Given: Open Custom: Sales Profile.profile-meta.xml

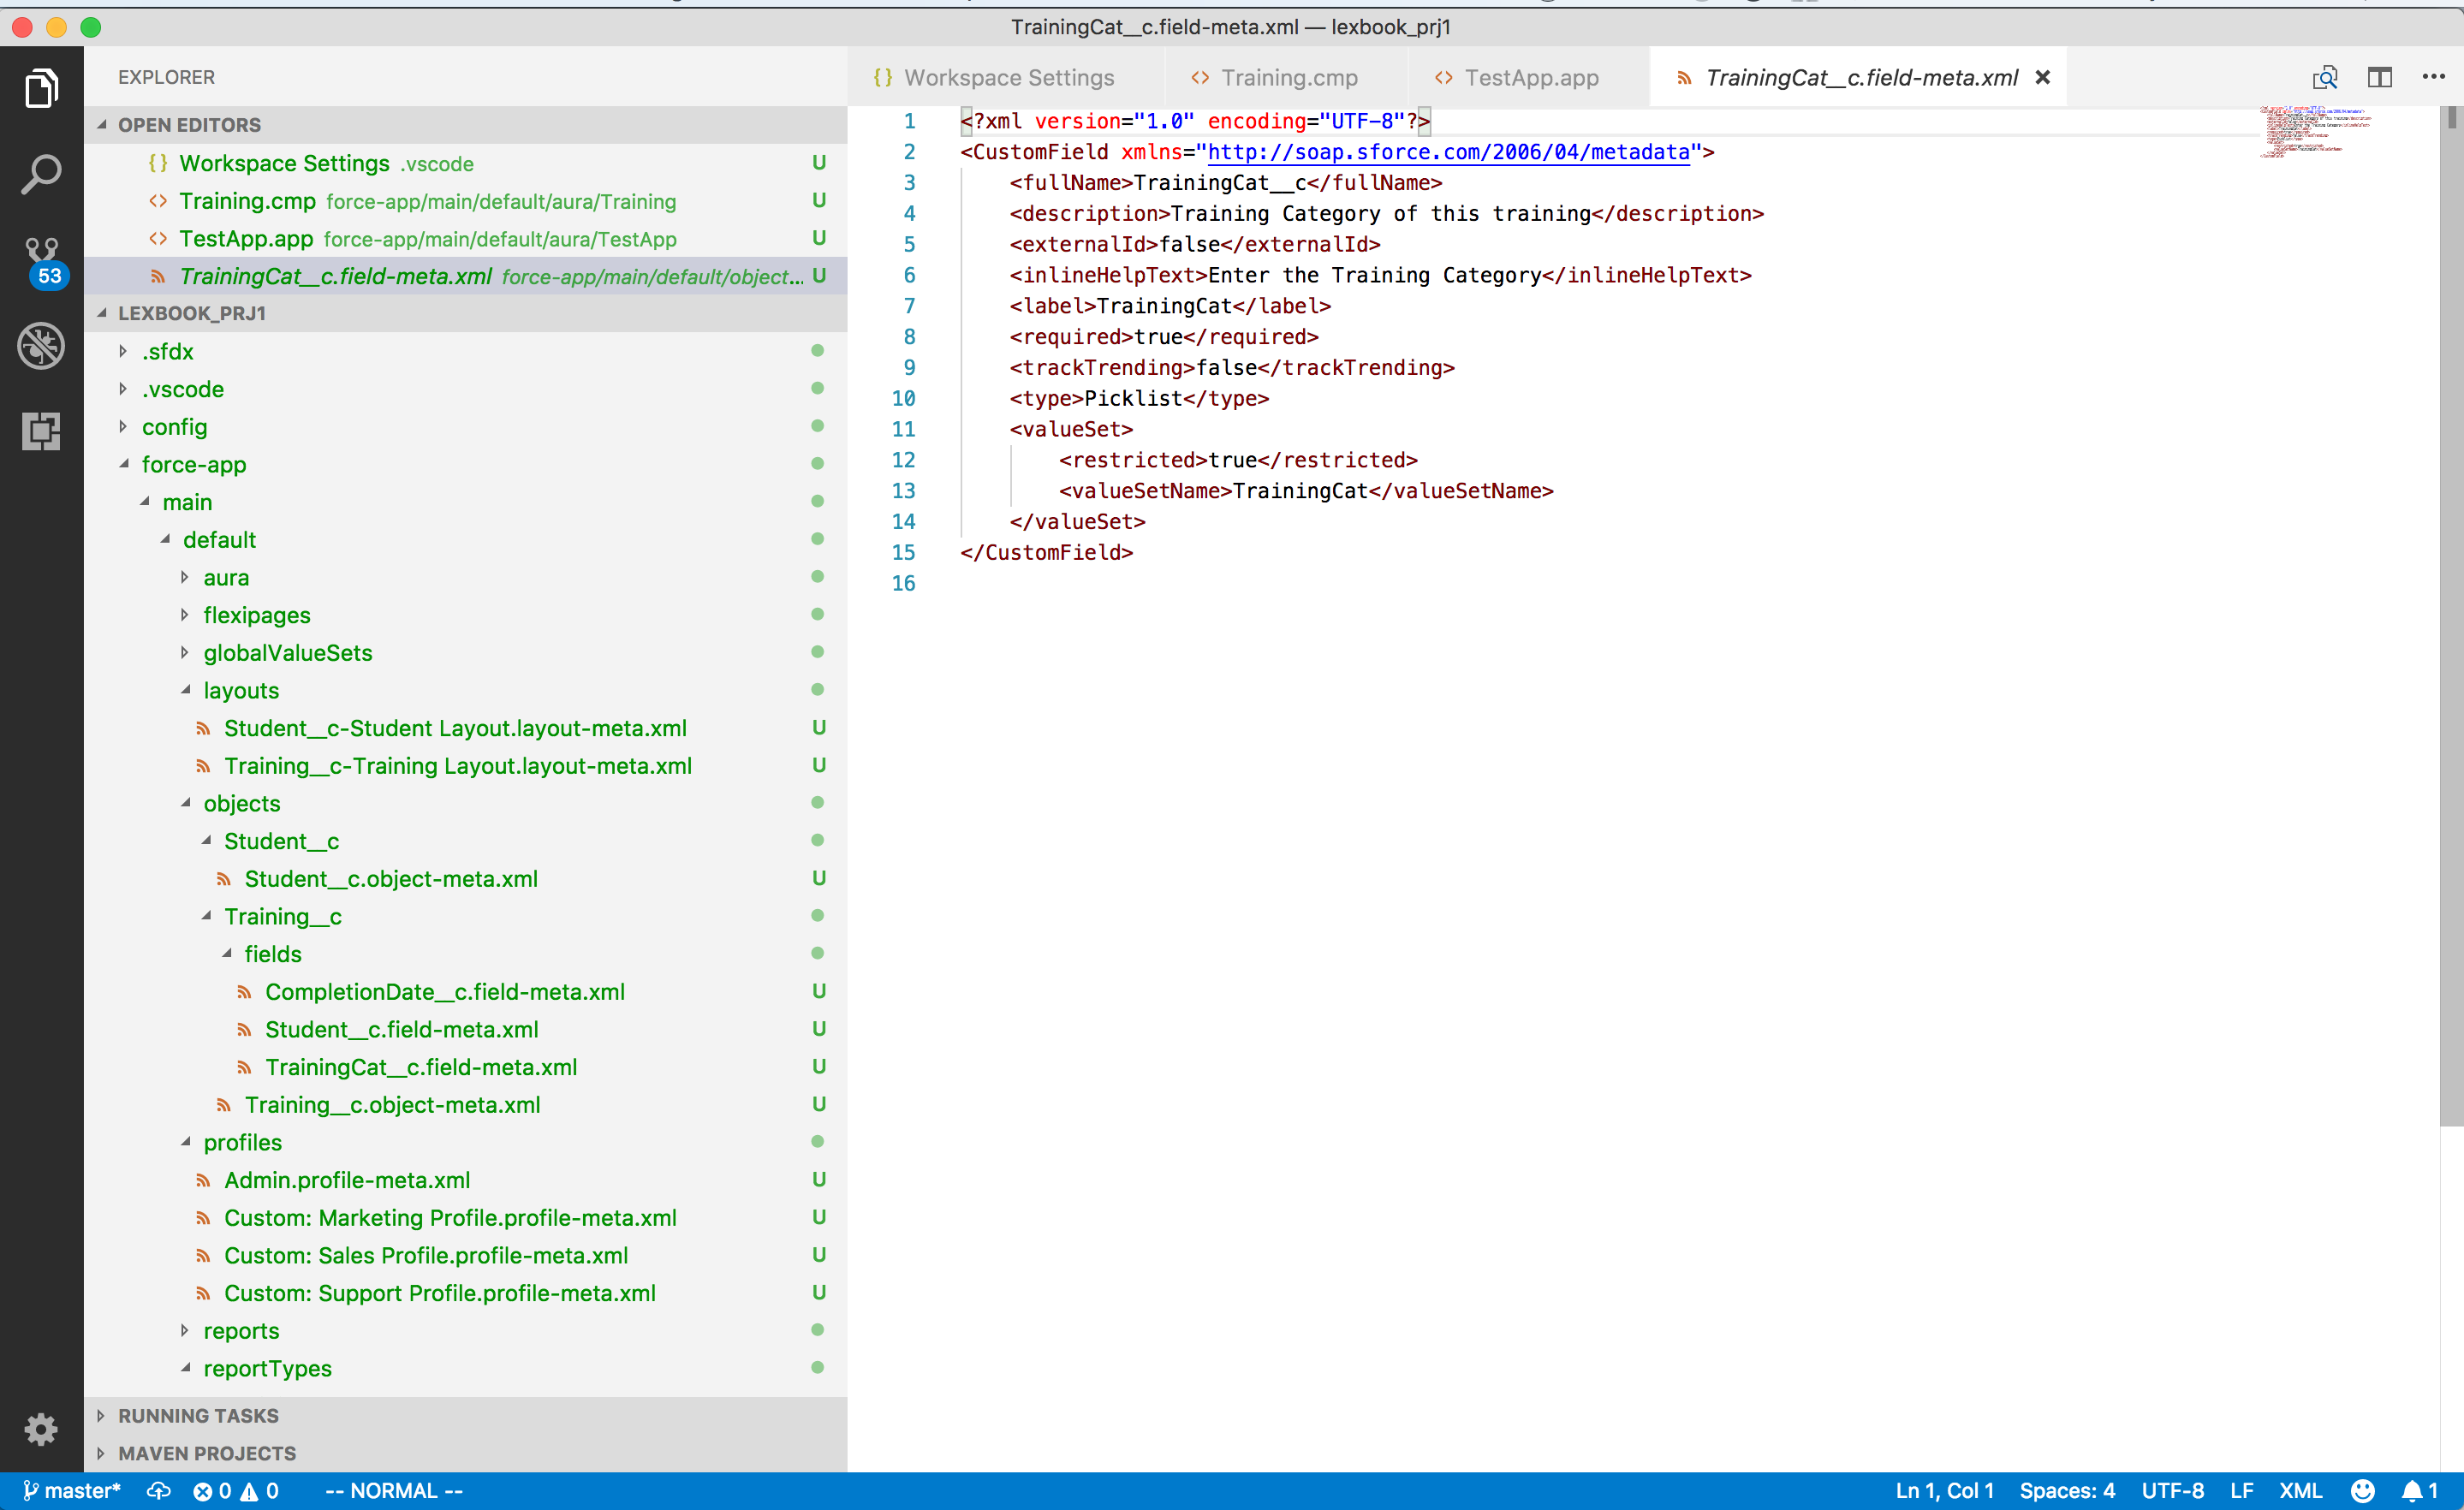Looking at the screenshot, I should 426,1256.
